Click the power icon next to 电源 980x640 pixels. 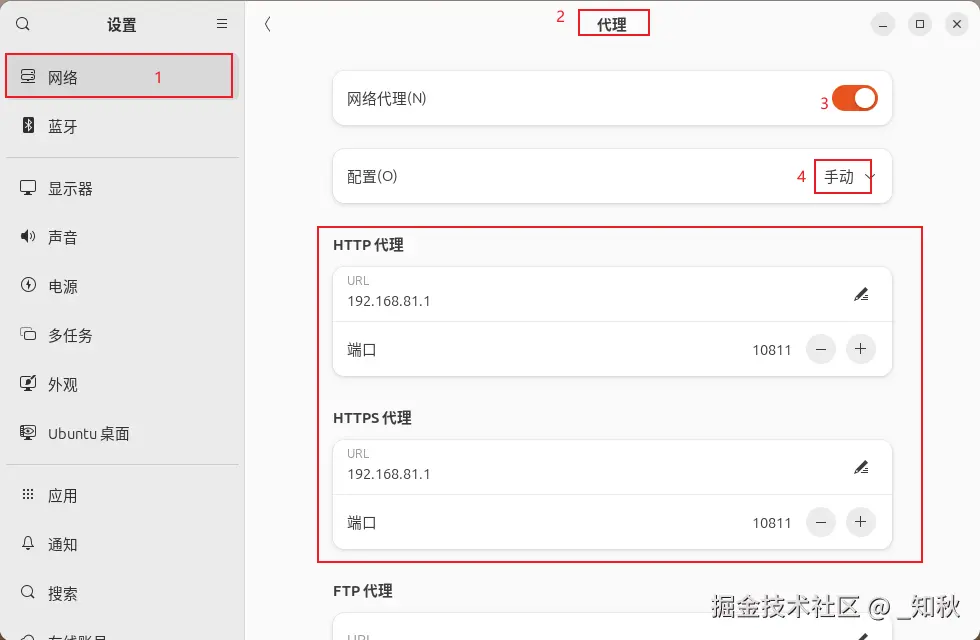tap(28, 285)
